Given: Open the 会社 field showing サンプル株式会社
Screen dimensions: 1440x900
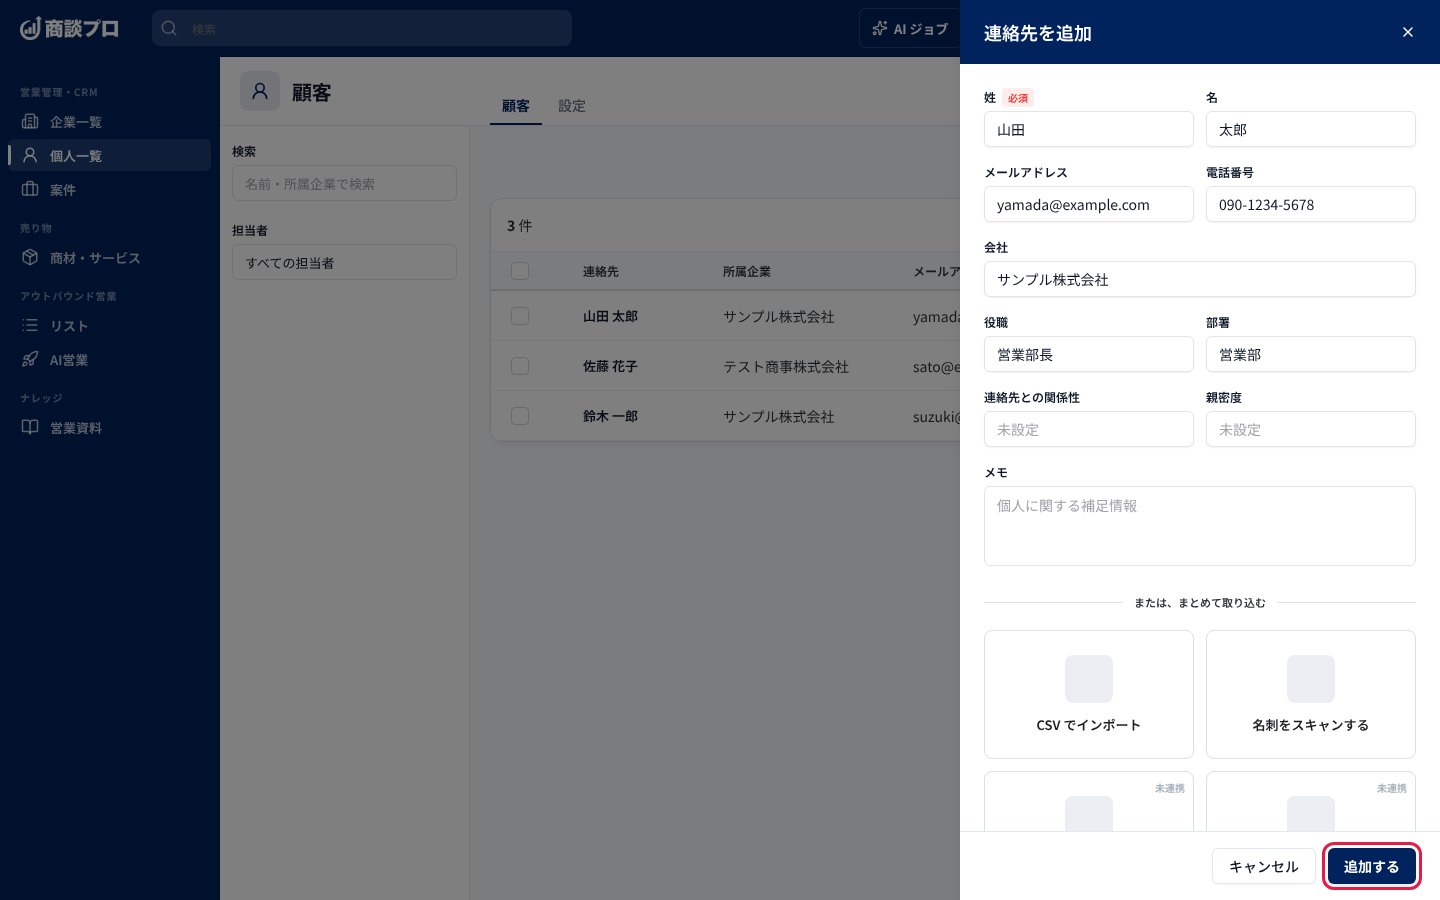Looking at the screenshot, I should pyautogui.click(x=1200, y=279).
